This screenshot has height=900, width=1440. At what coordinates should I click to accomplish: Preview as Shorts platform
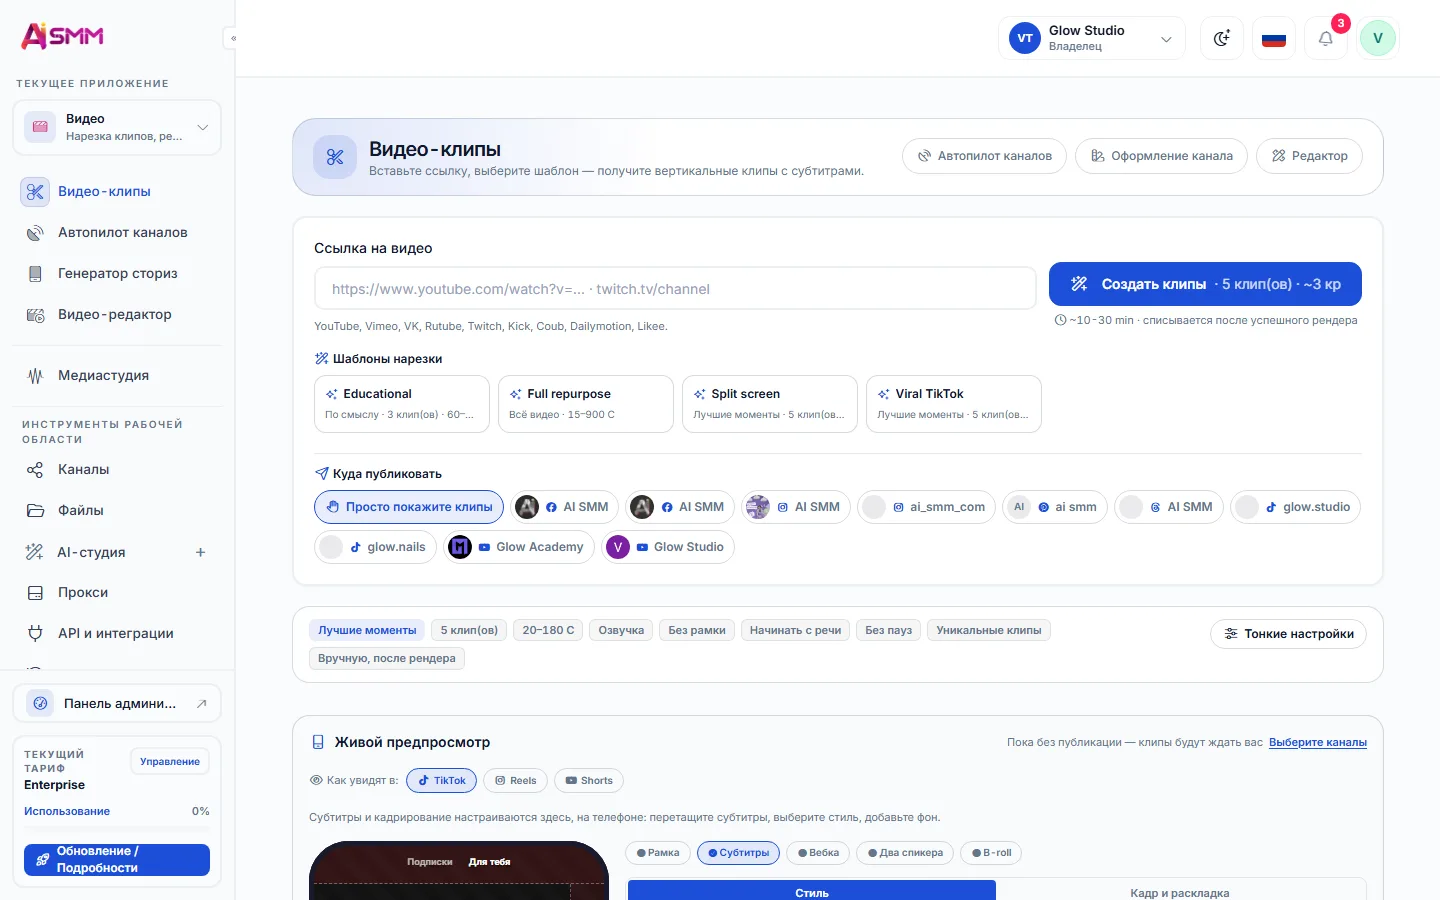pos(589,781)
